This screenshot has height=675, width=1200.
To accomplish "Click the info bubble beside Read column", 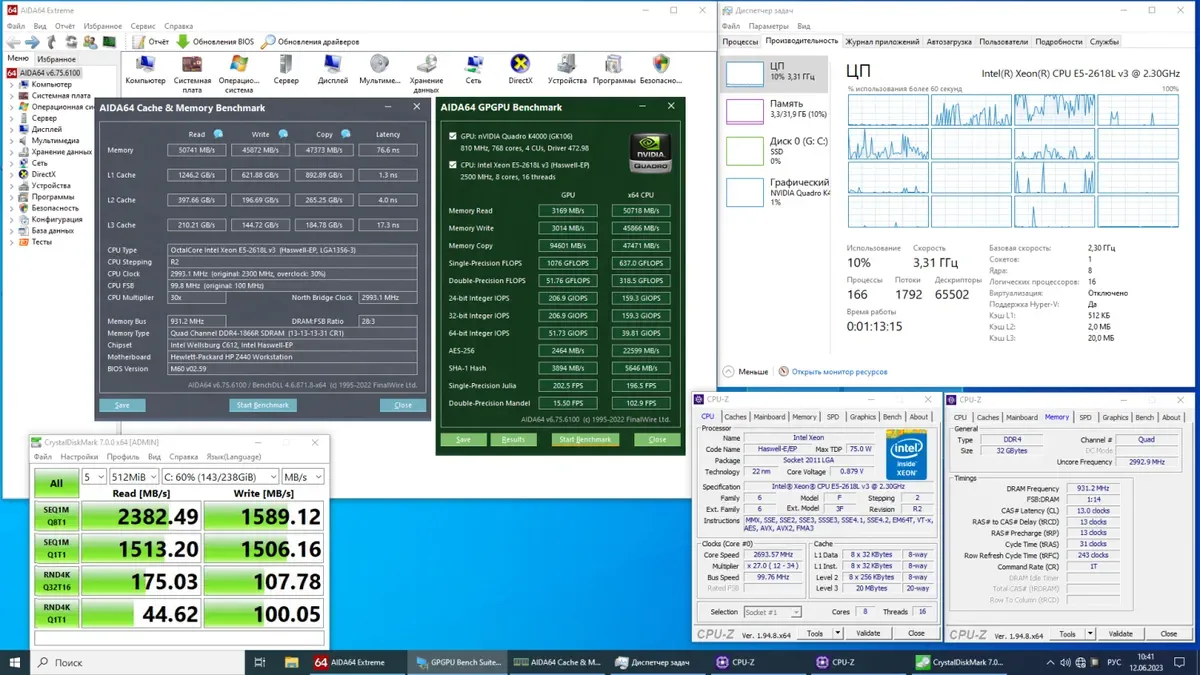I will click(218, 134).
